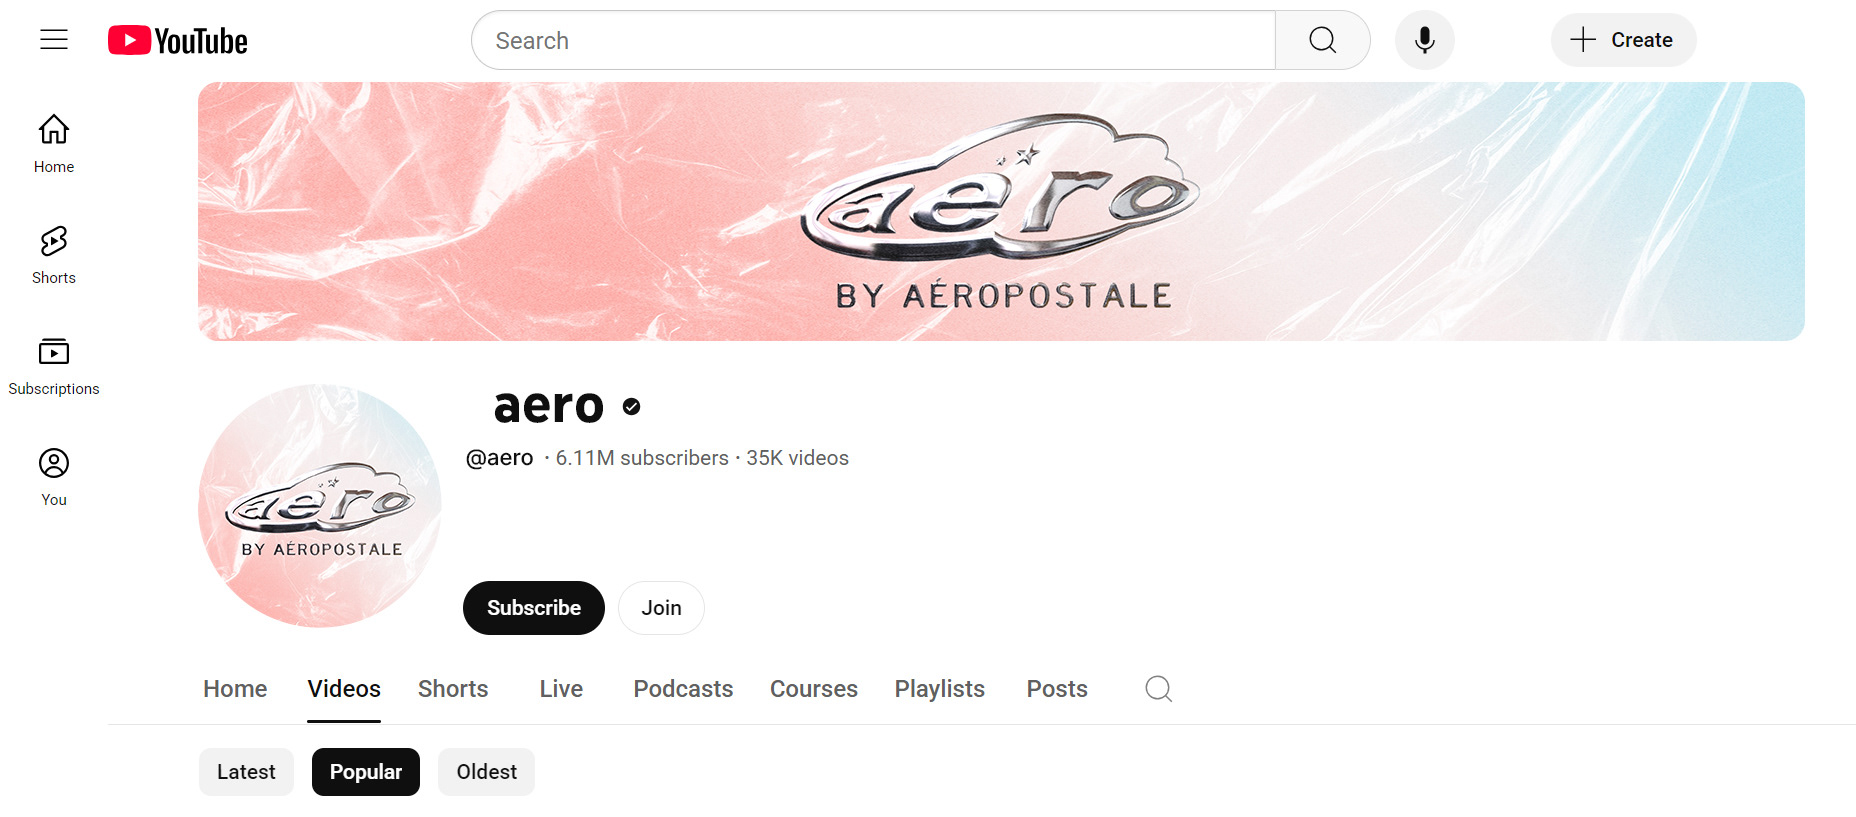Subscribe to the aero channel
The width and height of the screenshot is (1856, 817).
[534, 608]
